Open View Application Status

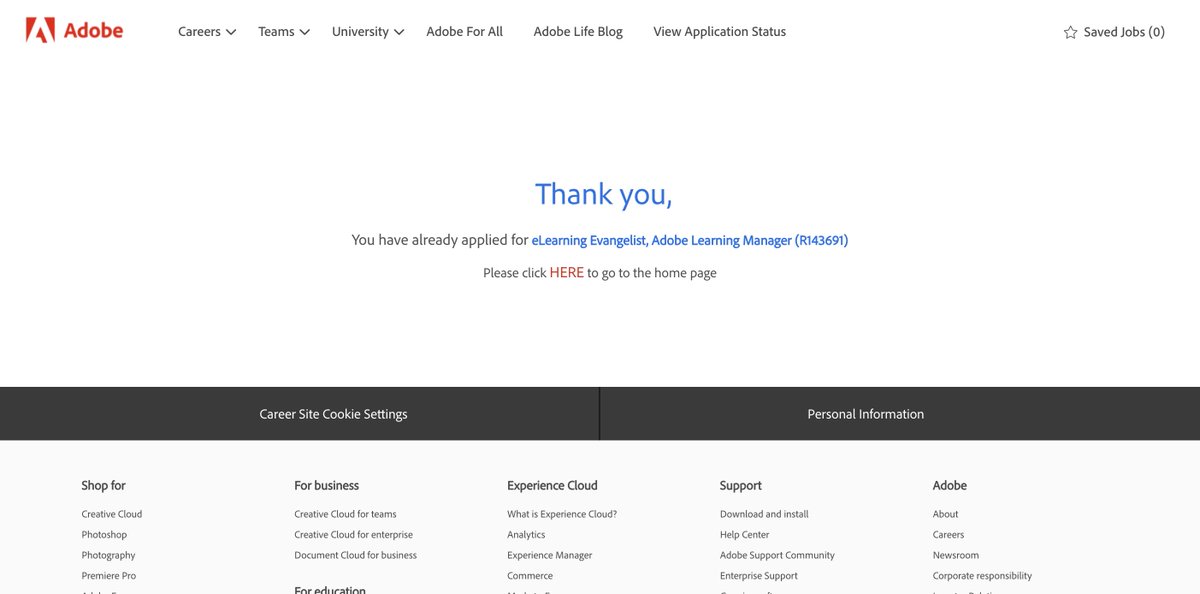pos(720,32)
